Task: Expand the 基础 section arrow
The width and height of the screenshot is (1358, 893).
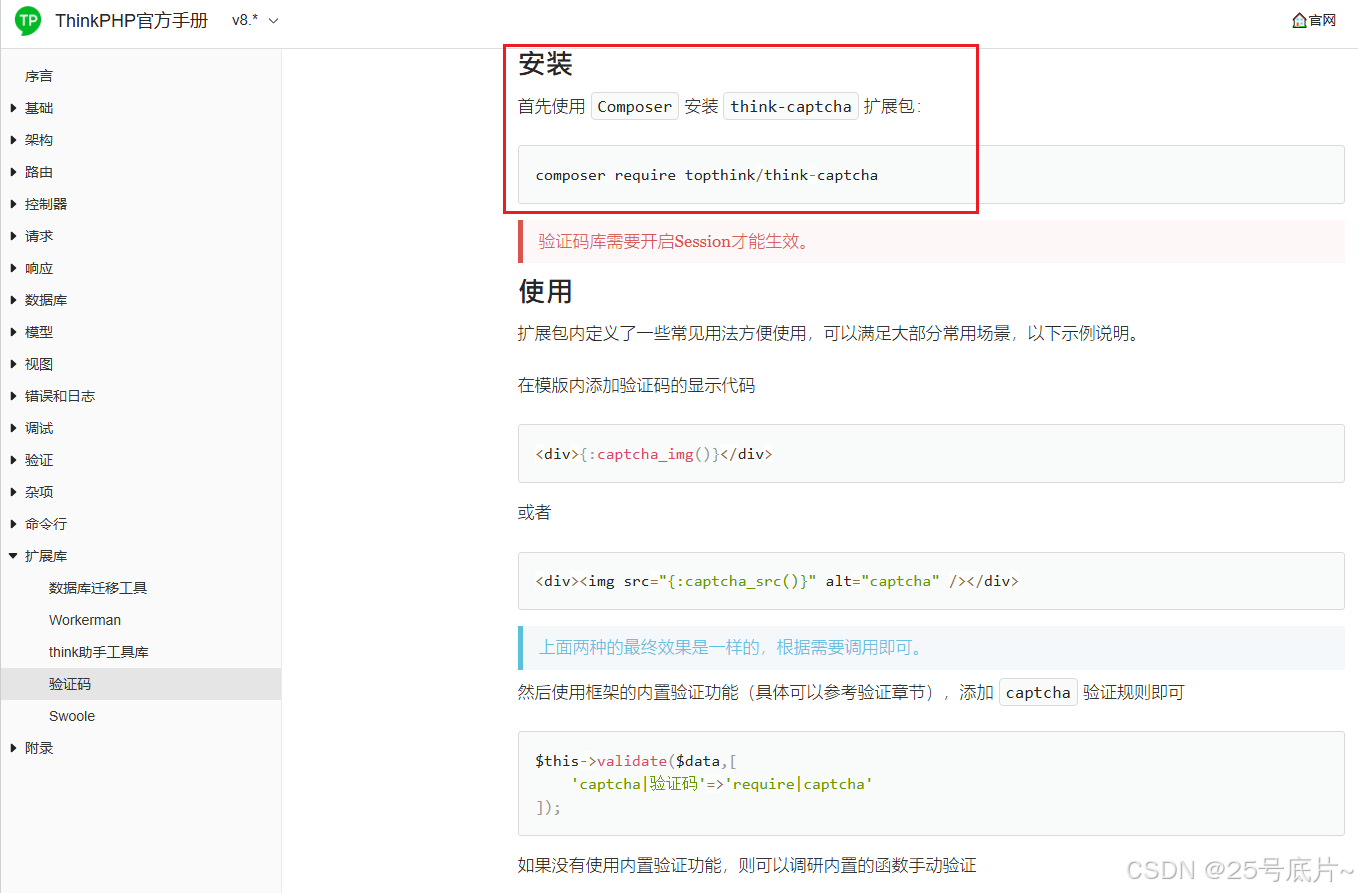Action: (14, 108)
